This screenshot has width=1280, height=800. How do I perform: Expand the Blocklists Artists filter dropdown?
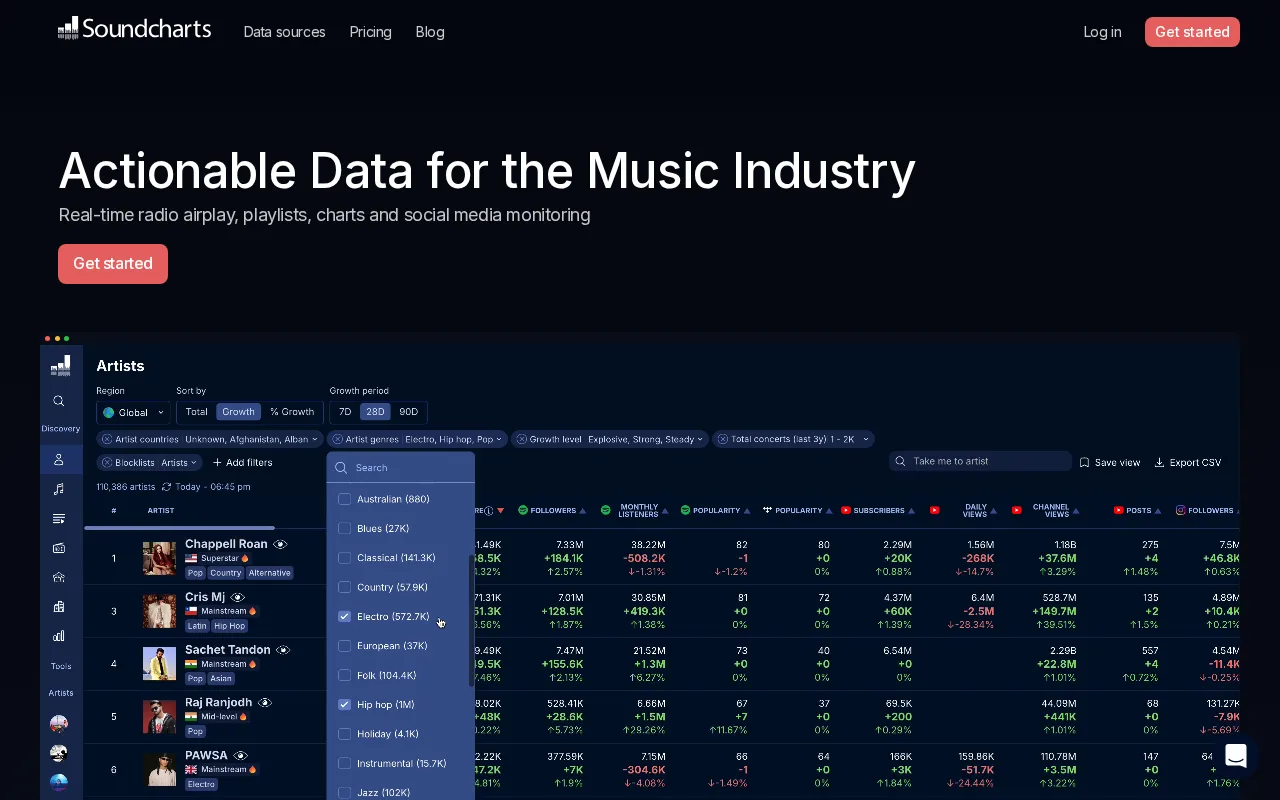tap(194, 463)
